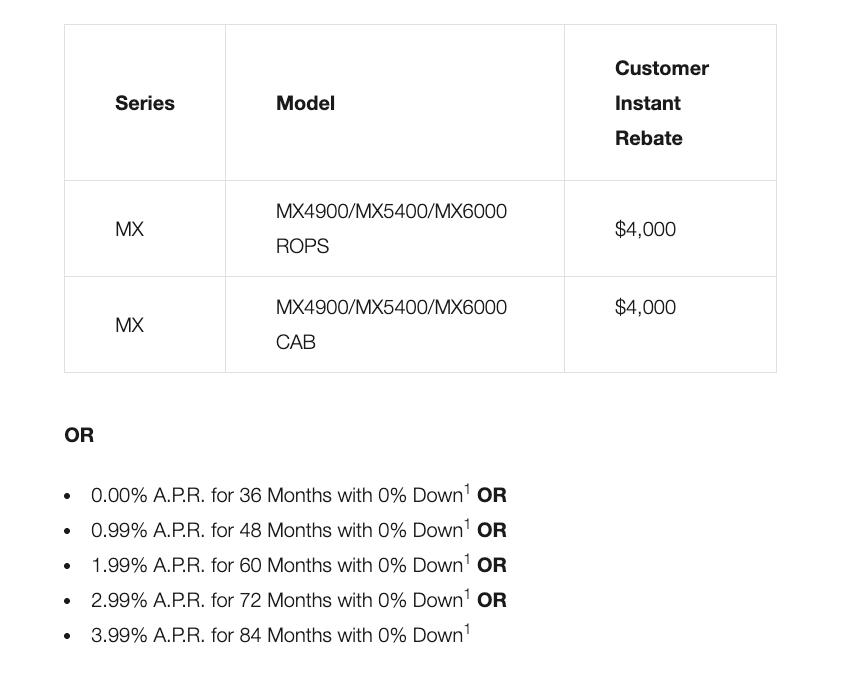844x680 pixels.
Task: Click the Model column header
Action: pos(305,103)
